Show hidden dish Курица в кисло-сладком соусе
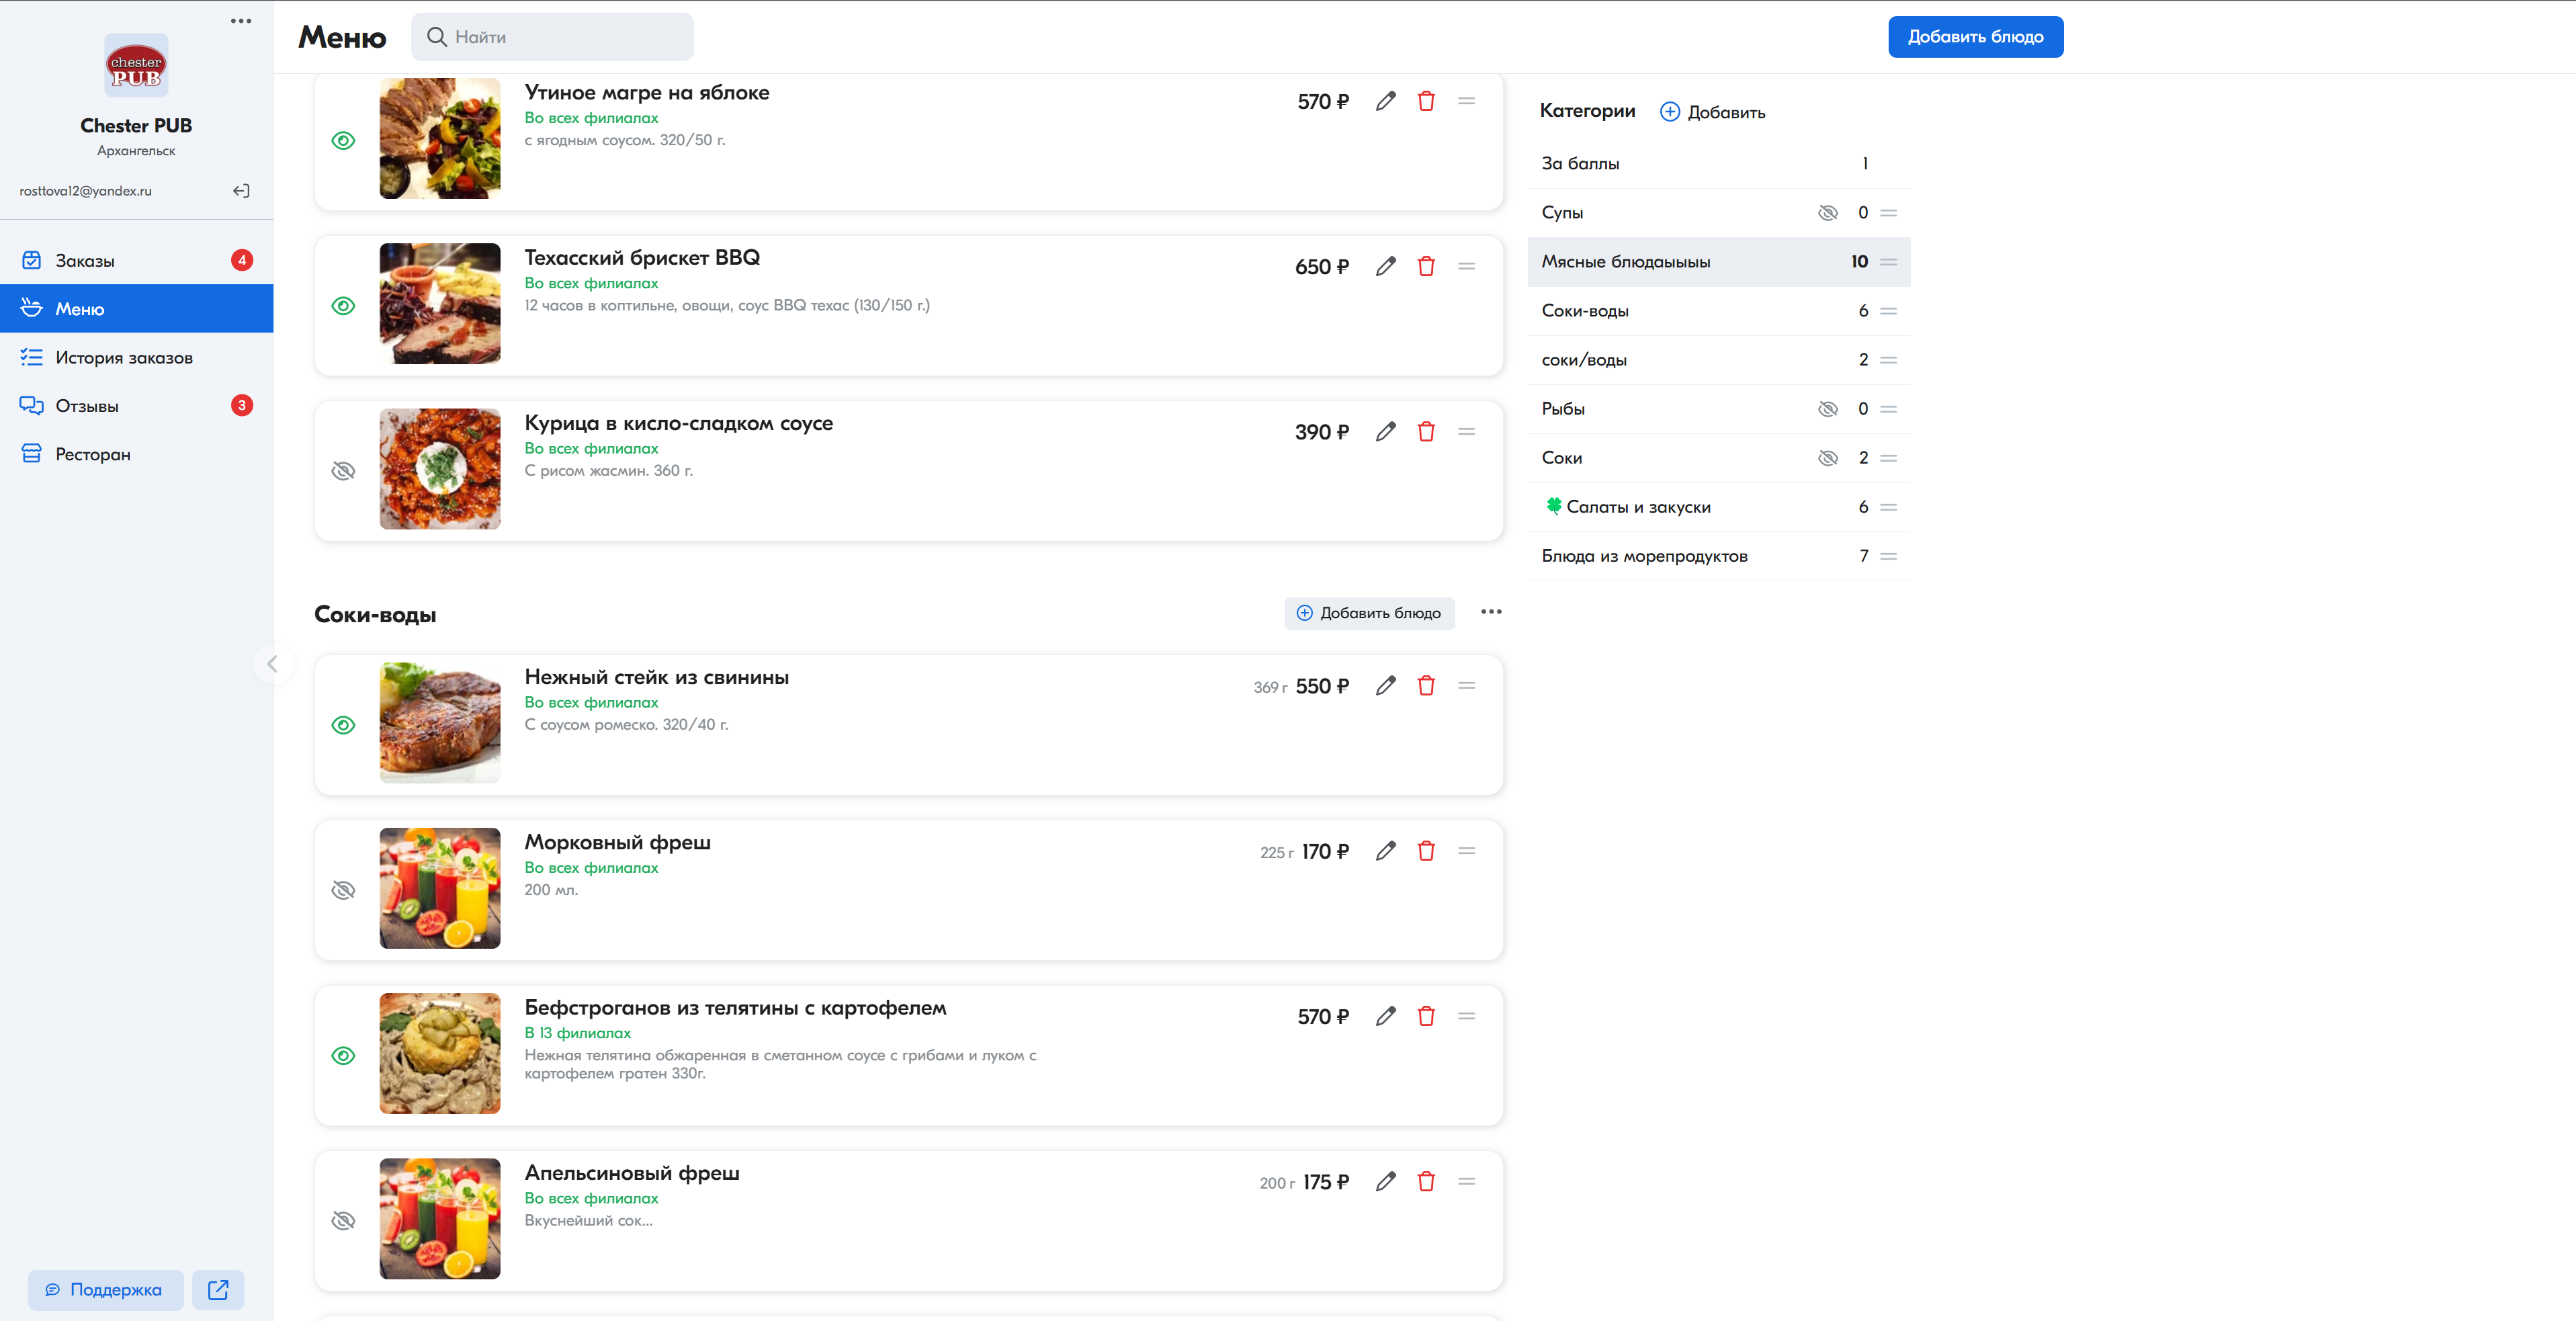 pyautogui.click(x=343, y=471)
